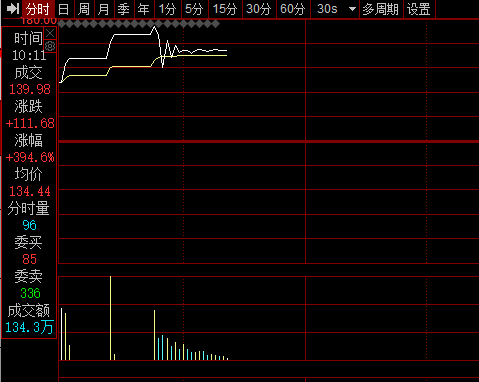Choose the 1分 one-minute chart
The image size is (479, 382).
pyautogui.click(x=167, y=9)
